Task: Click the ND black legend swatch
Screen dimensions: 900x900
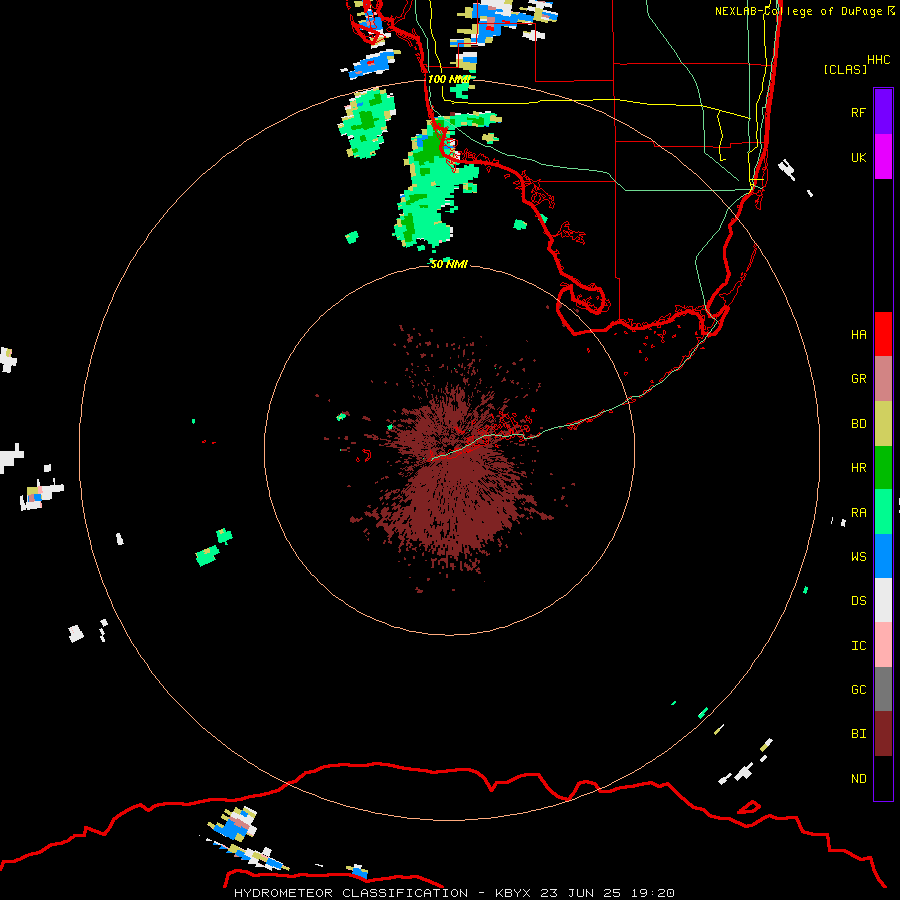Action: click(x=883, y=778)
